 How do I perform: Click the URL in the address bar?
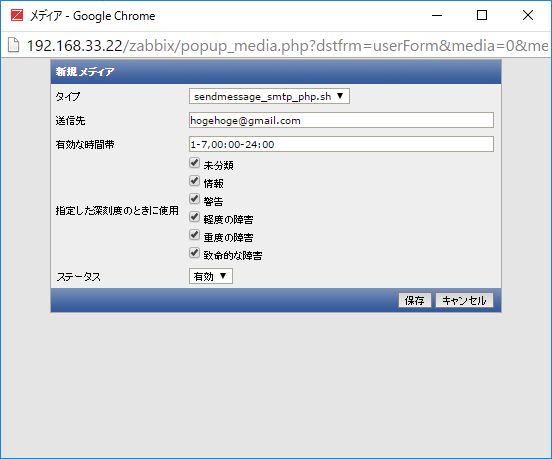[x=287, y=45]
